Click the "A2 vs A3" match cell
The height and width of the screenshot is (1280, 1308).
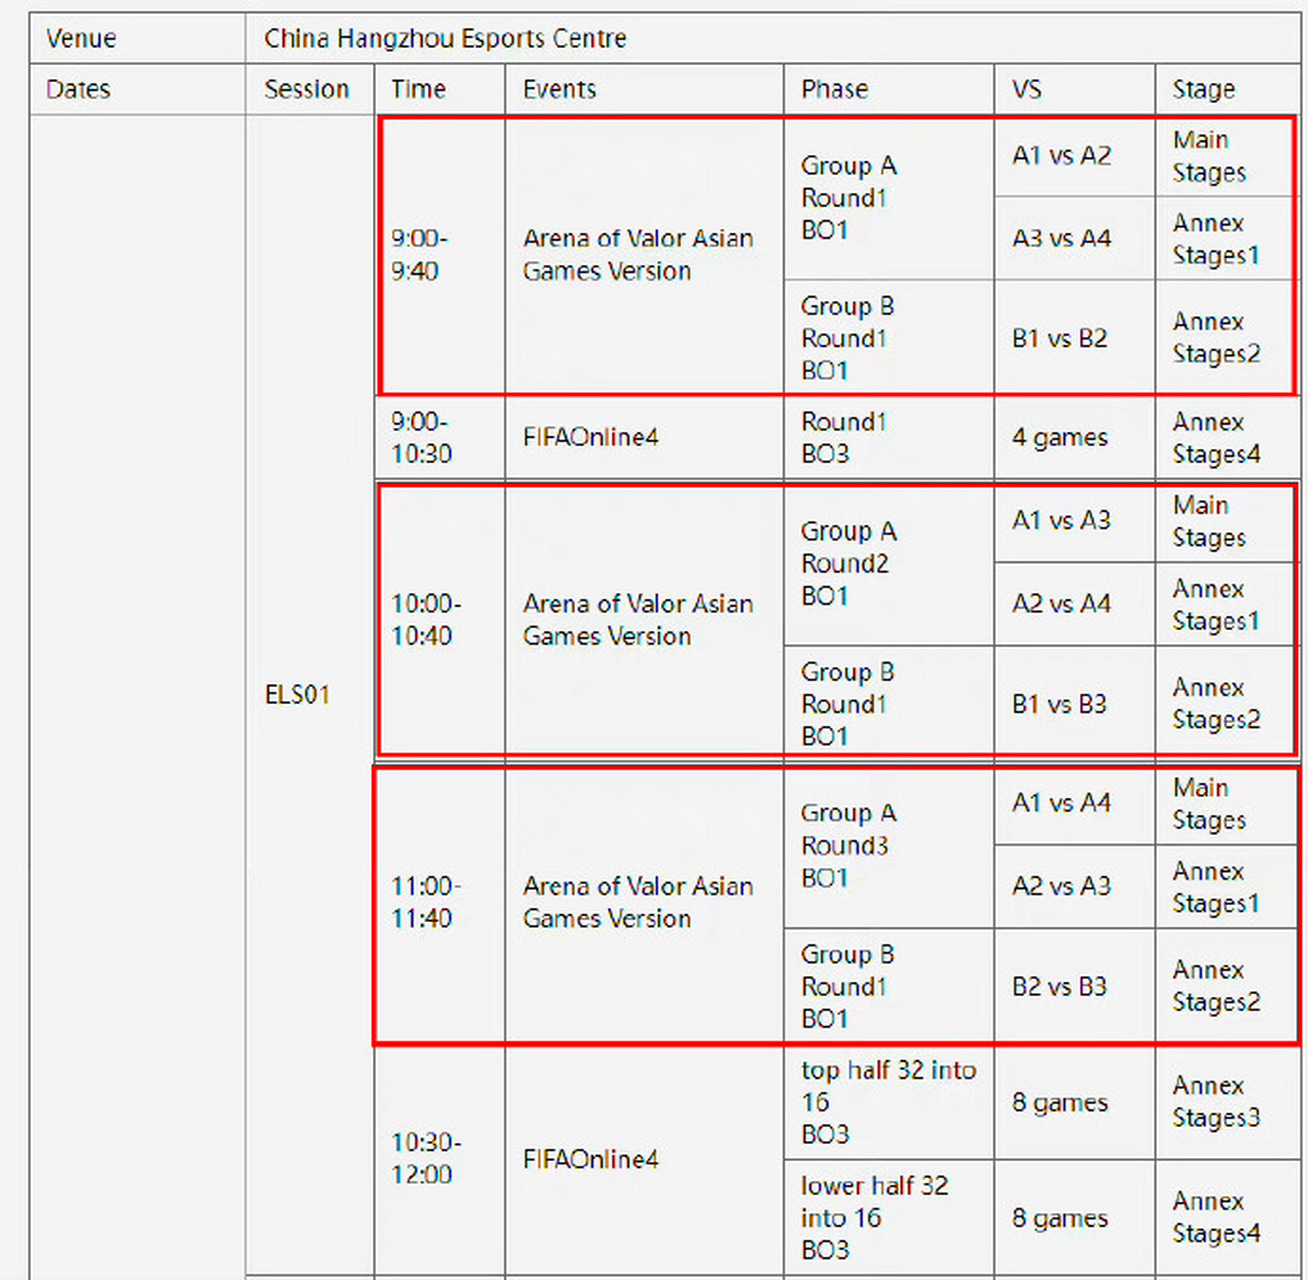coord(1075,886)
